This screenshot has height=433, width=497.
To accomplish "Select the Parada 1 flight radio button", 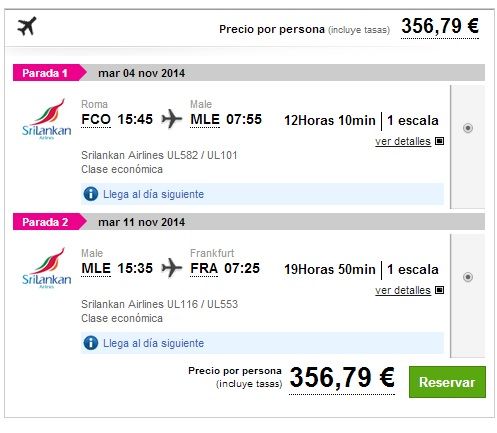I will 468,128.
